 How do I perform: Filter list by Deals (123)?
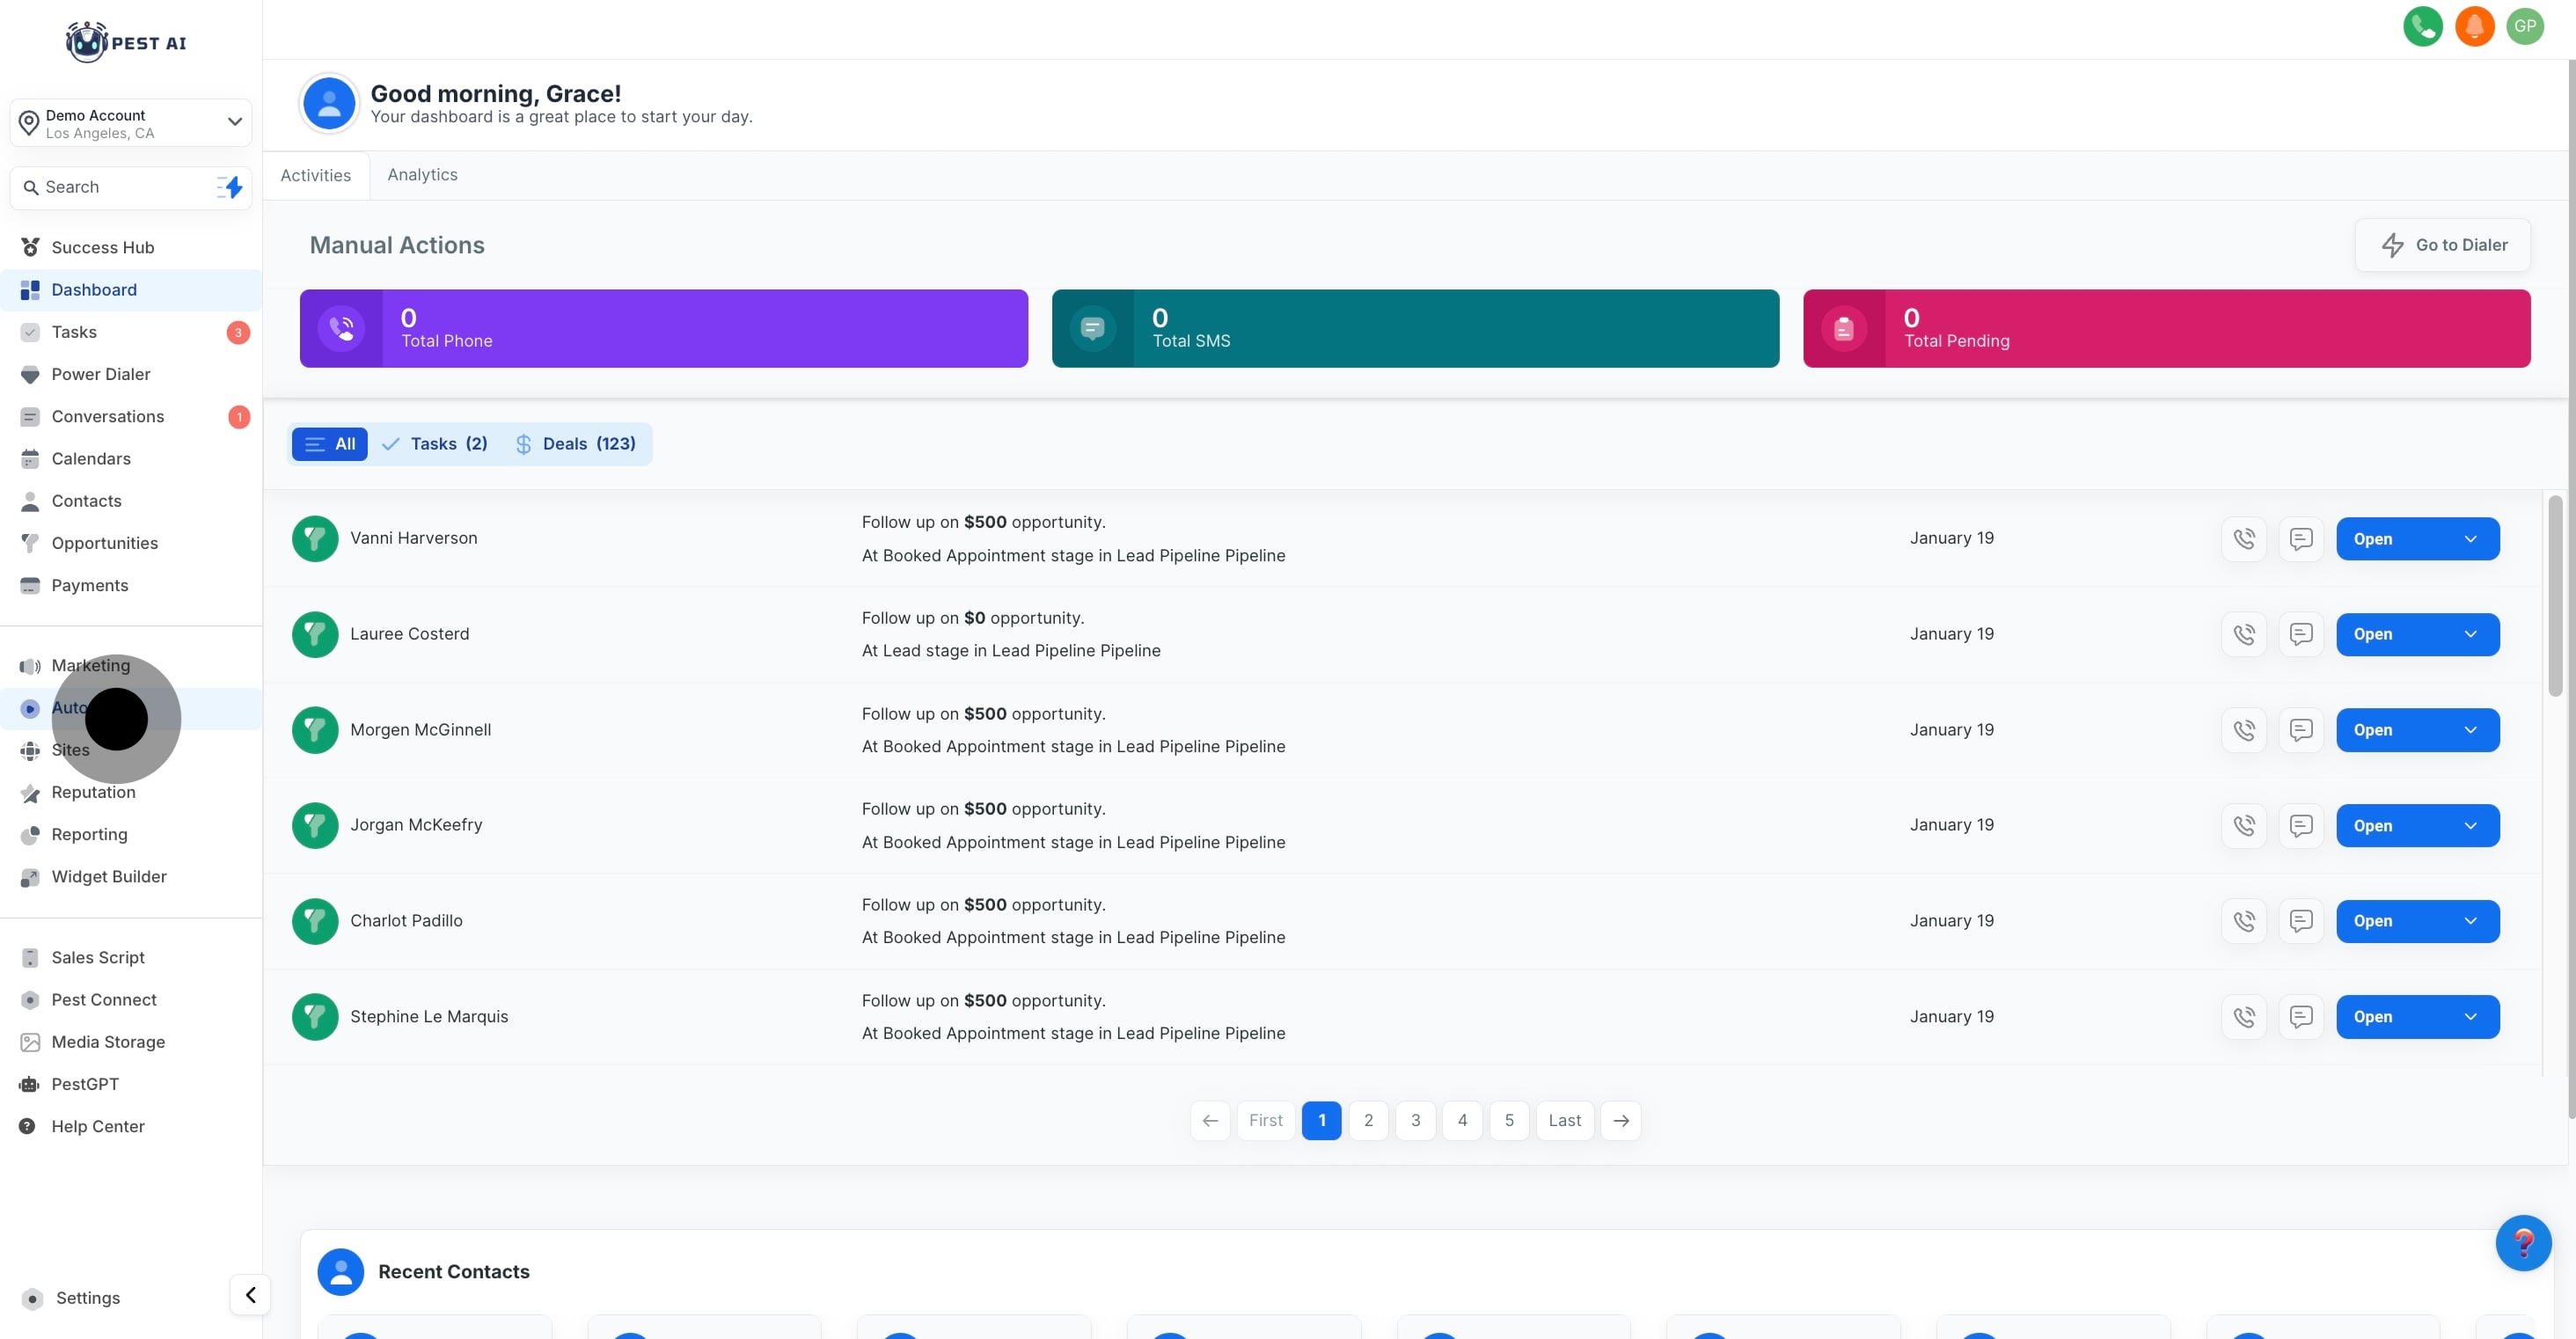[x=575, y=444]
